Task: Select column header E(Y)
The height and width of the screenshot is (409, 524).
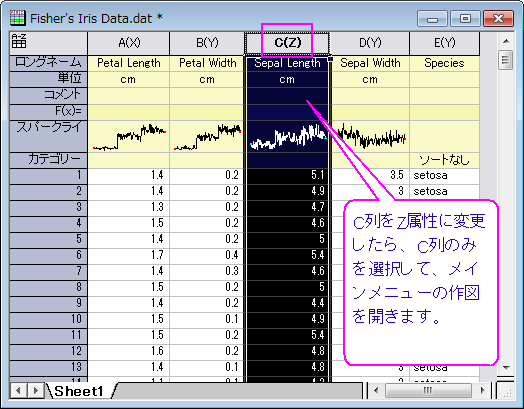Action: 444,43
